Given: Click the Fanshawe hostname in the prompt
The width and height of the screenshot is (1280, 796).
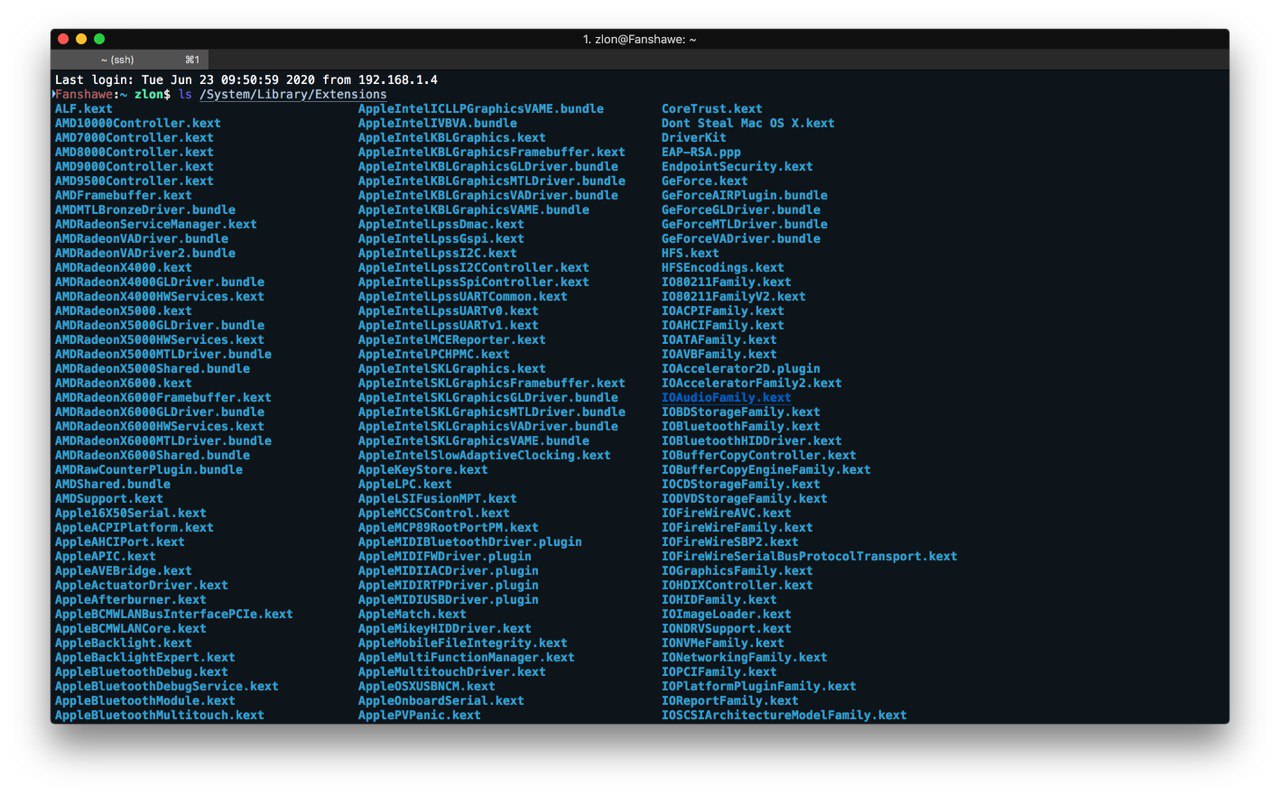Looking at the screenshot, I should click(x=86, y=94).
